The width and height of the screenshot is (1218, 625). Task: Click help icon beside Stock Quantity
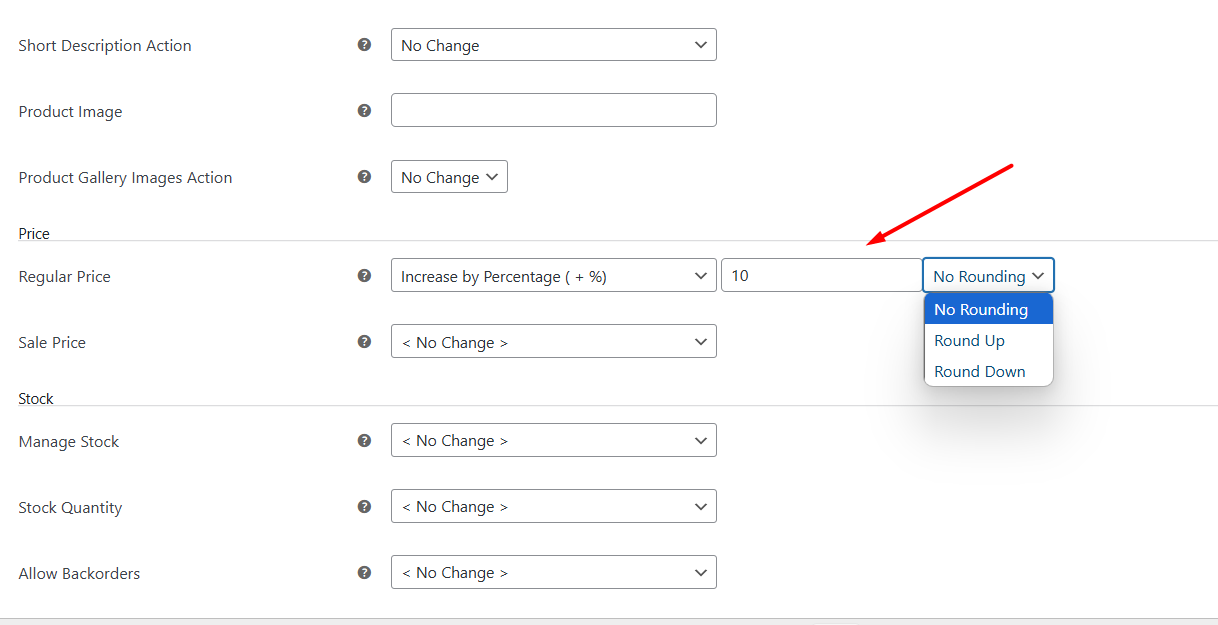pos(365,507)
